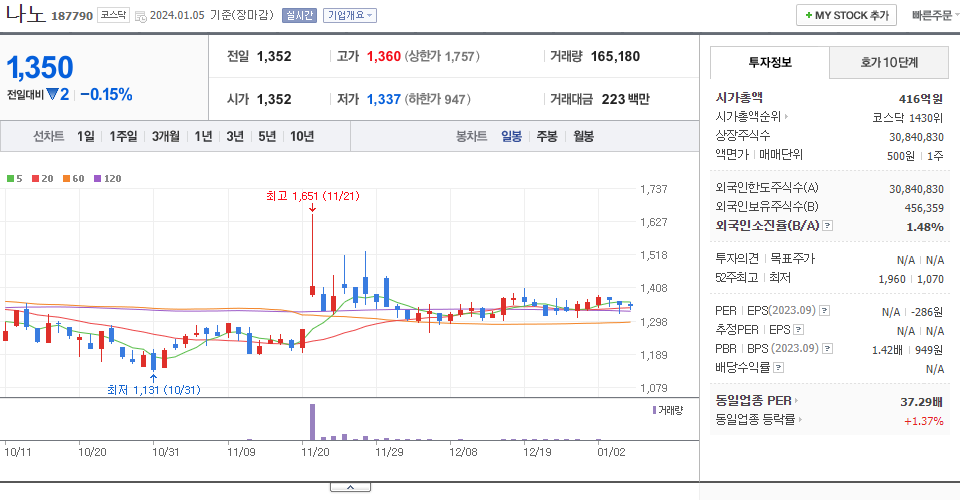Select the 주봉 candle chart
Viewport: 960px width, 500px height.
coord(547,136)
